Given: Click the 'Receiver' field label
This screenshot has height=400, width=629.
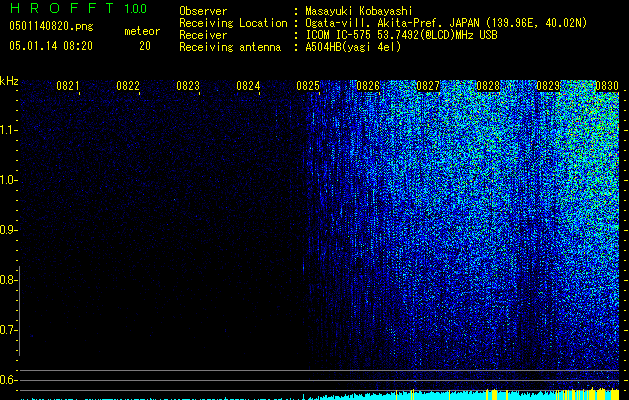Looking at the screenshot, I should click(x=203, y=35).
